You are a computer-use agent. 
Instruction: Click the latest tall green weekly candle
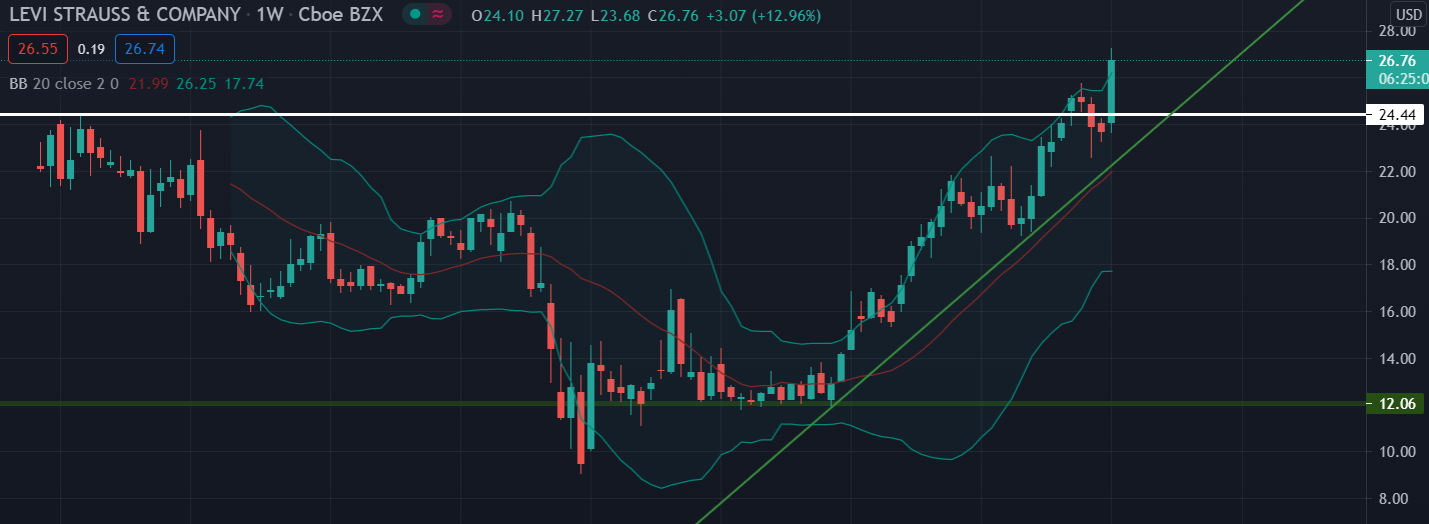[1111, 92]
